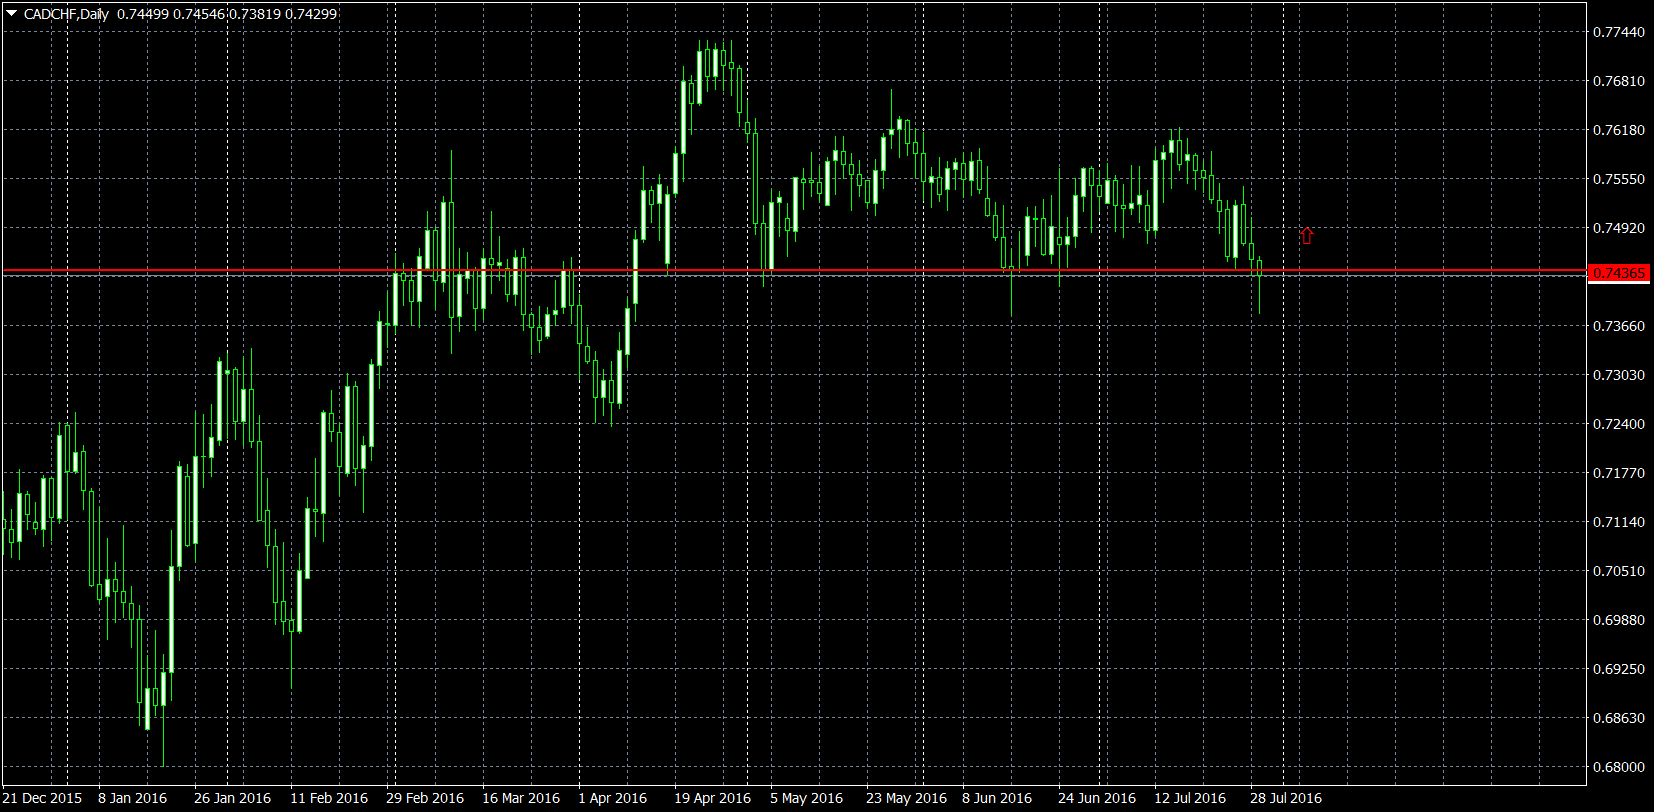Screen dimensions: 1654x812
Task: Click the 24 Jun 2016 date label
Action: pos(1097,798)
